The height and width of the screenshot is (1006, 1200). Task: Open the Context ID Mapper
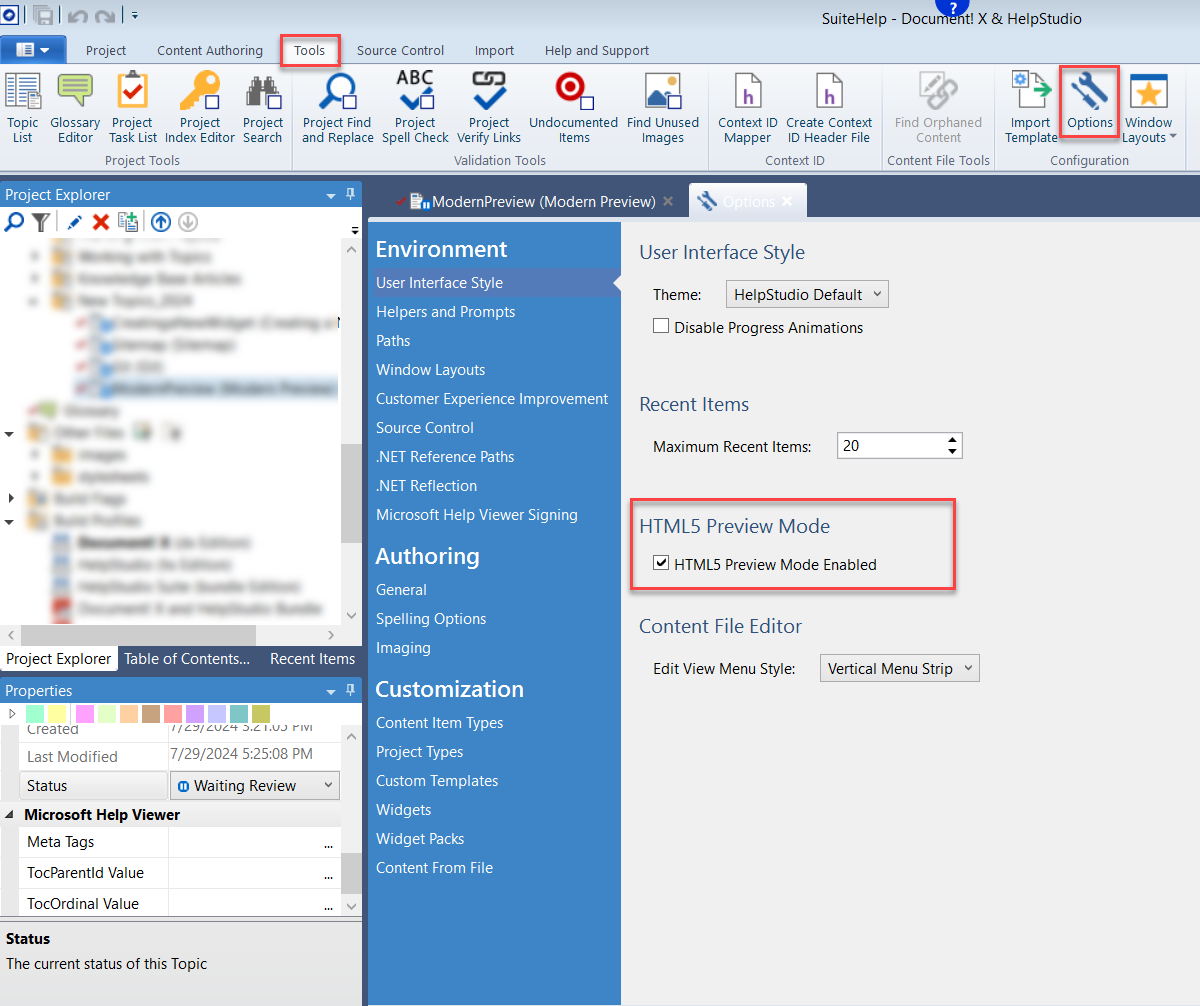(x=747, y=107)
